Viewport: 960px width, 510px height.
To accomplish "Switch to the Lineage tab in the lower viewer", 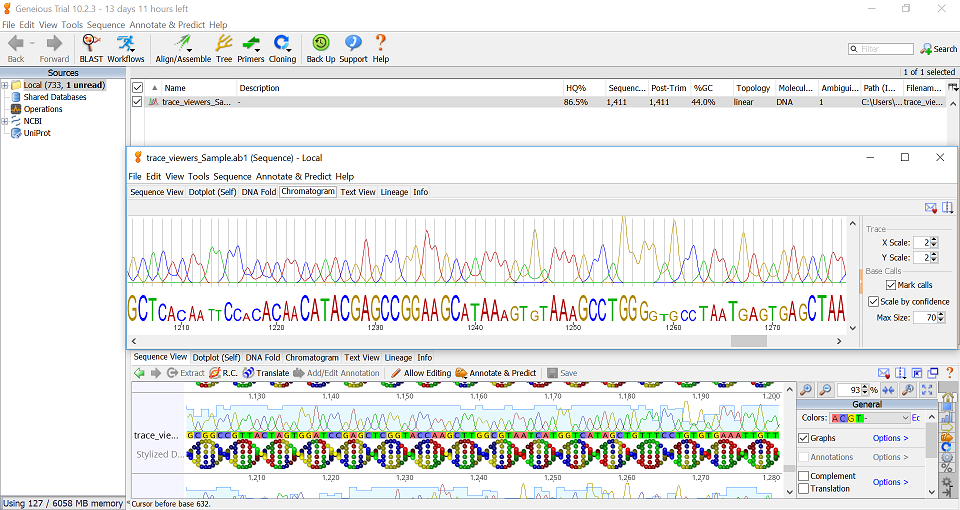I will [398, 358].
